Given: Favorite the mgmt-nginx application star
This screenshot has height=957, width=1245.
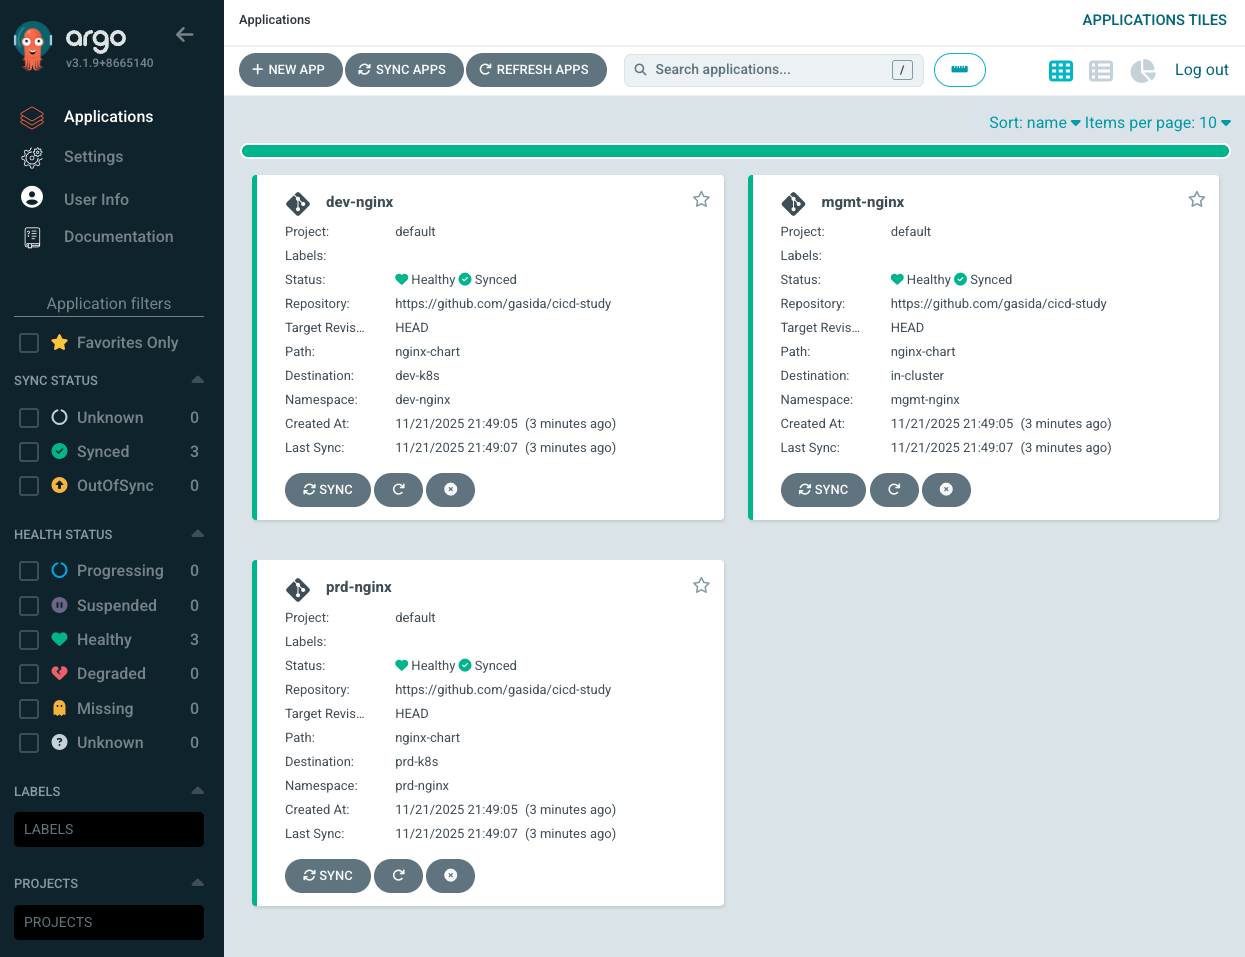Looking at the screenshot, I should tap(1196, 199).
